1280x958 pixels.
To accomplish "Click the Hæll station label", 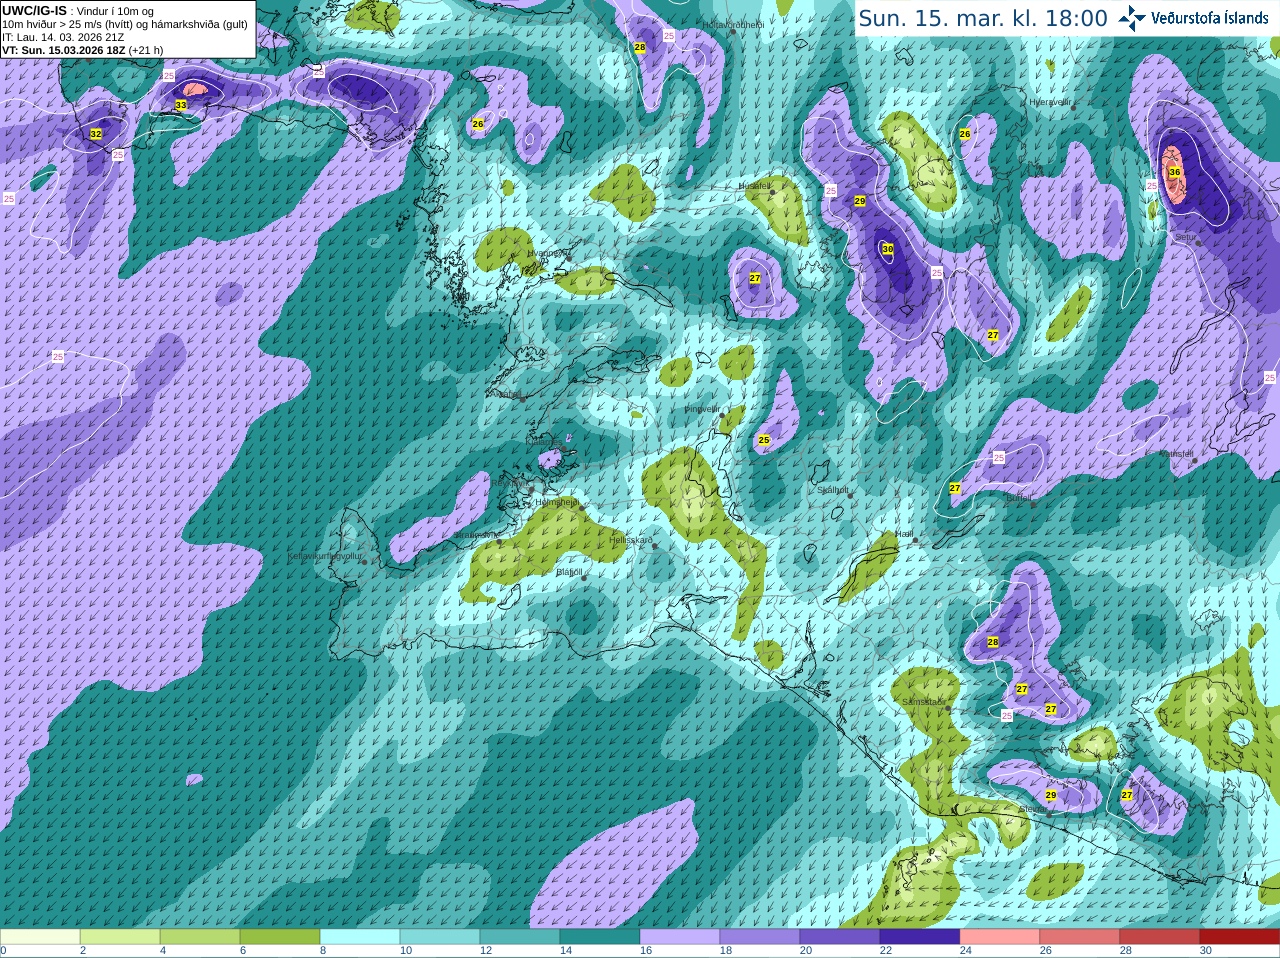I will click(904, 534).
